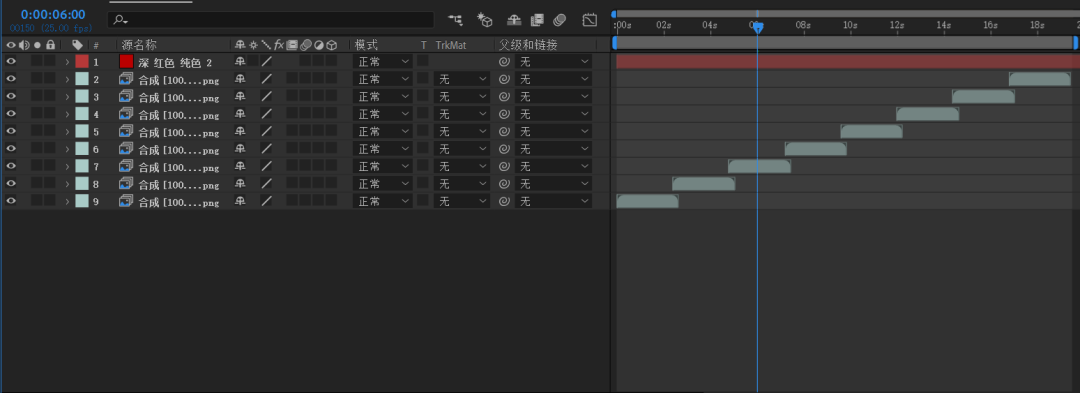
Task: Toggle the preserve transparency T box of layer 2
Action: click(x=422, y=79)
